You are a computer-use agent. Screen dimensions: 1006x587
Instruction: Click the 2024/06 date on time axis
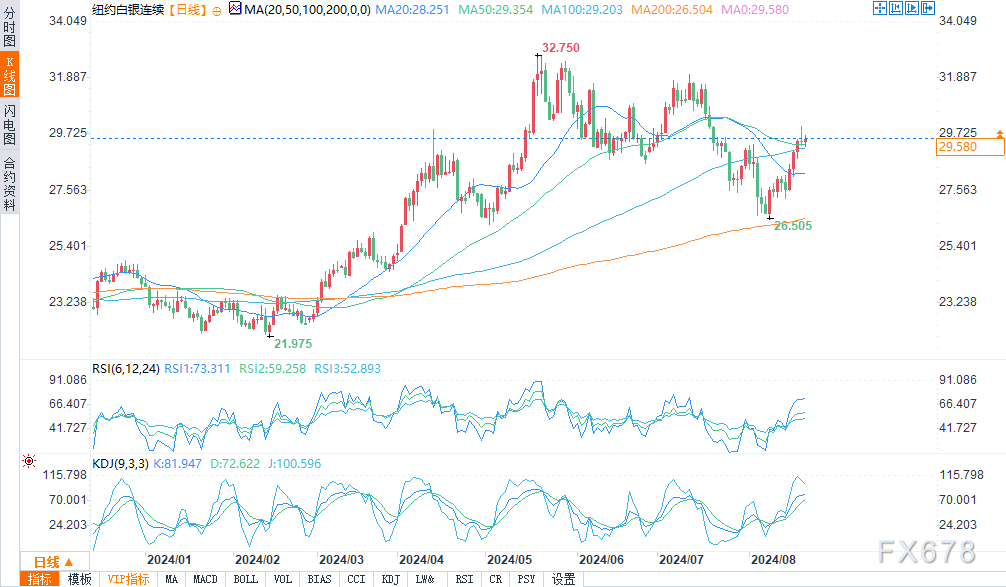coord(601,560)
